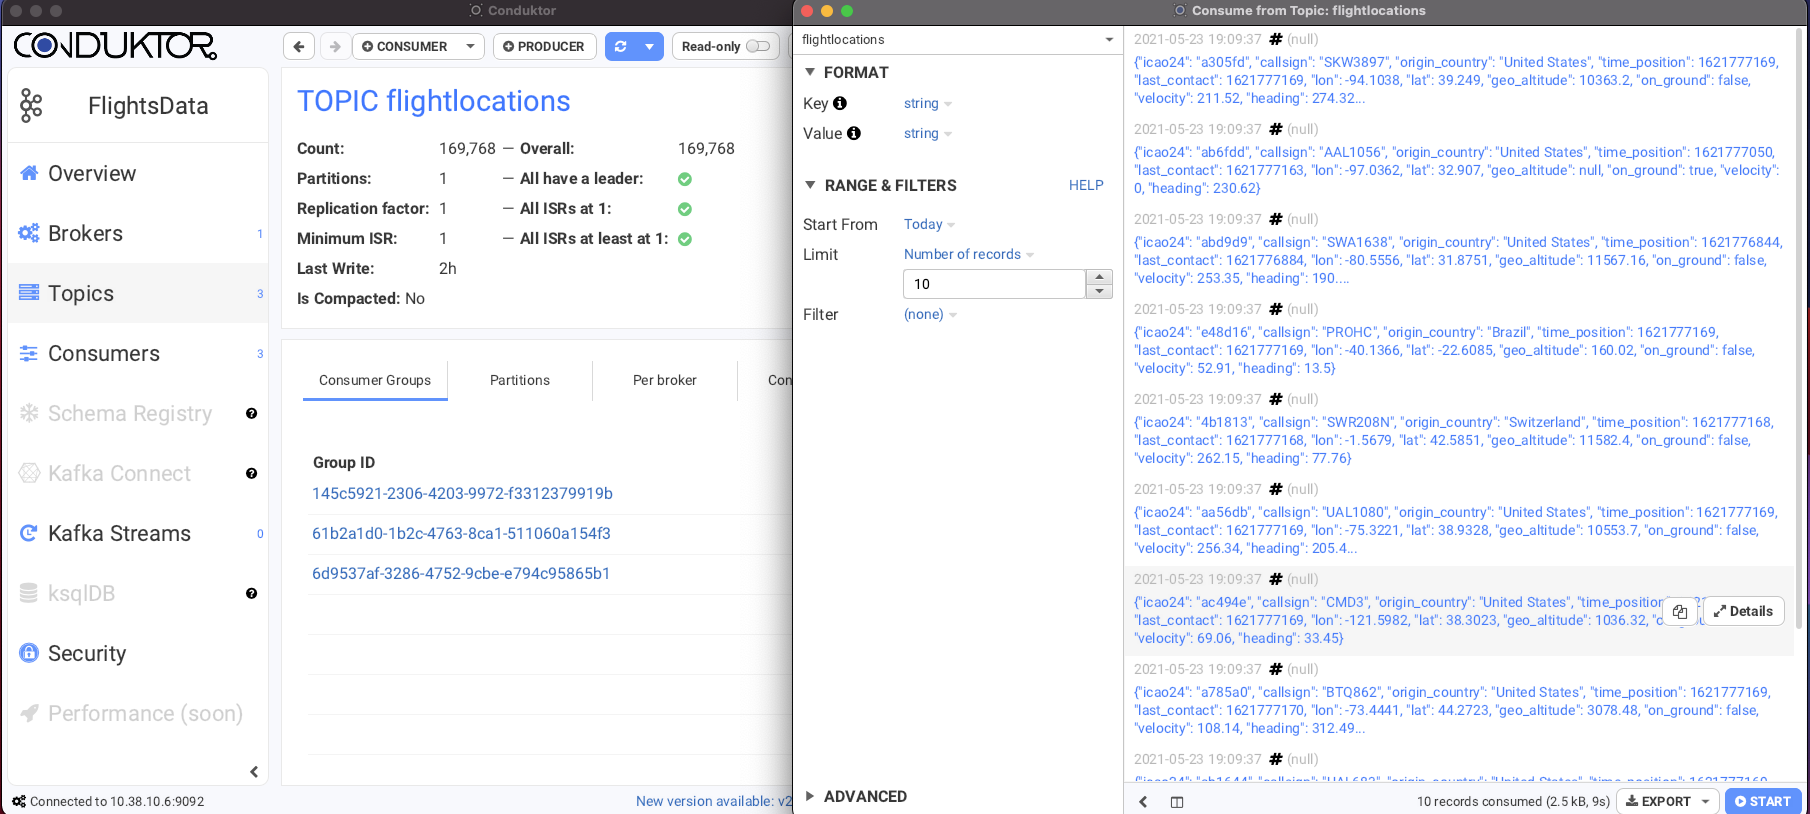Viewport: 1810px width, 814px height.
Task: Open Details for the hovered record
Action: coord(1743,611)
